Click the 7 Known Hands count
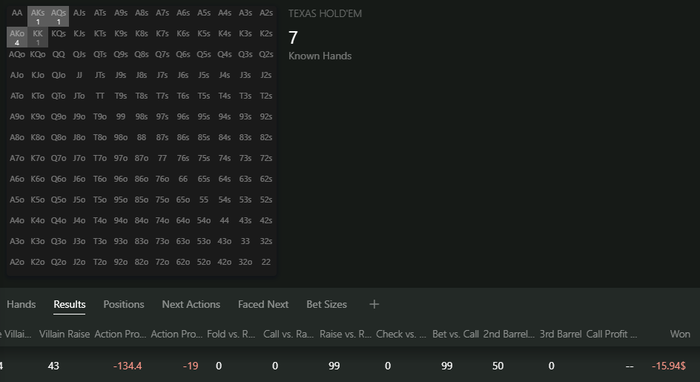700x382 pixels. coord(293,37)
